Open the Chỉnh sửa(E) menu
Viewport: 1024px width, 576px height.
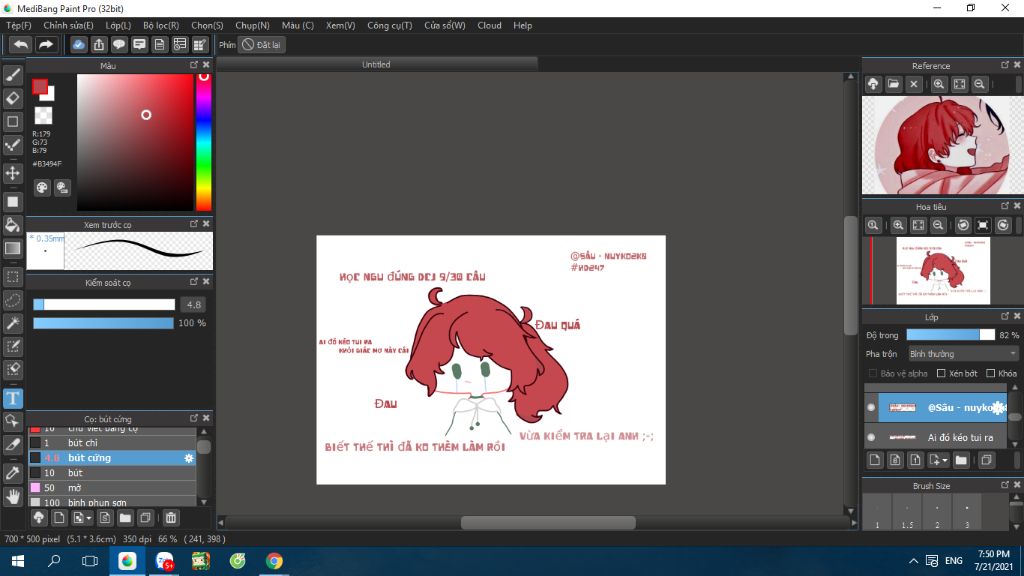68,25
